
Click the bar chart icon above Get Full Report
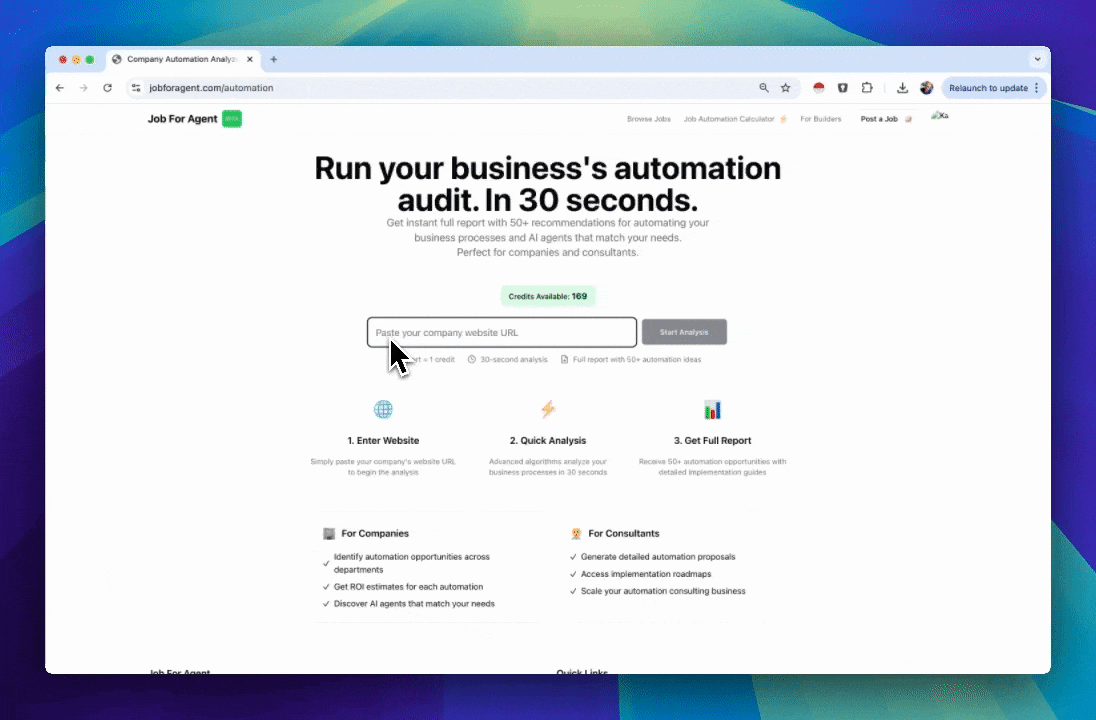[712, 410]
